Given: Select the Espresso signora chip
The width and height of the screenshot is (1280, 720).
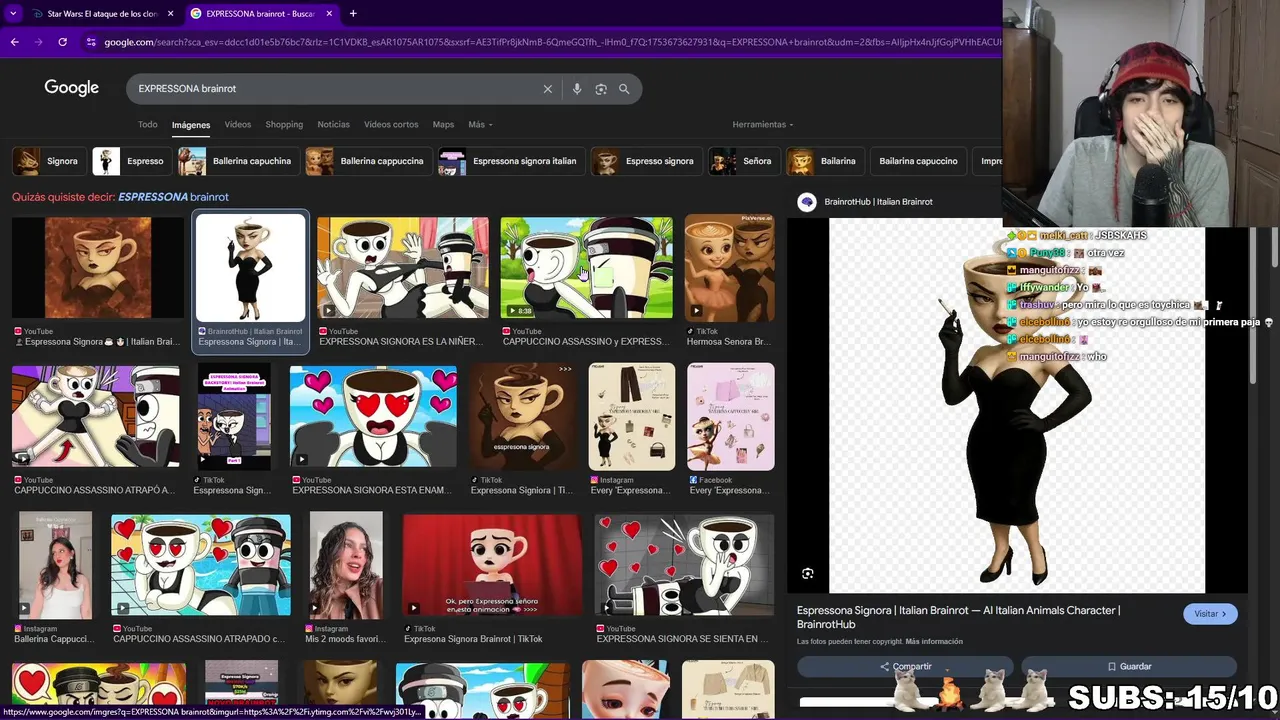Looking at the screenshot, I should 645,161.
